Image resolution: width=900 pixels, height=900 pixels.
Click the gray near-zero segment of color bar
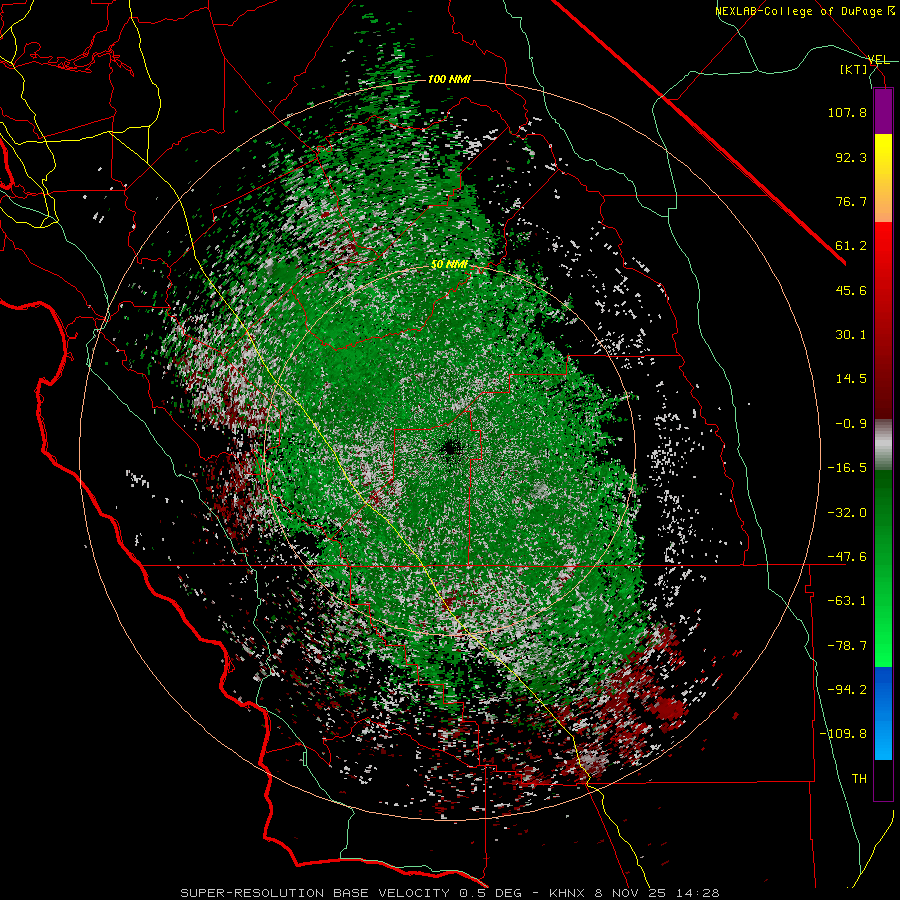click(883, 445)
